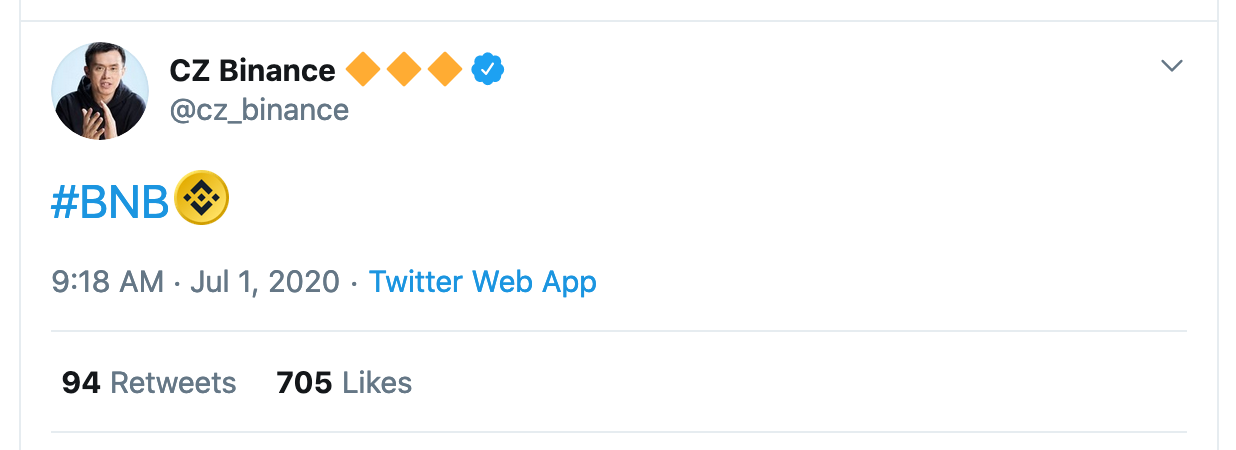The width and height of the screenshot is (1236, 450).
Task: View the Likes list via its label
Action: pos(377,382)
